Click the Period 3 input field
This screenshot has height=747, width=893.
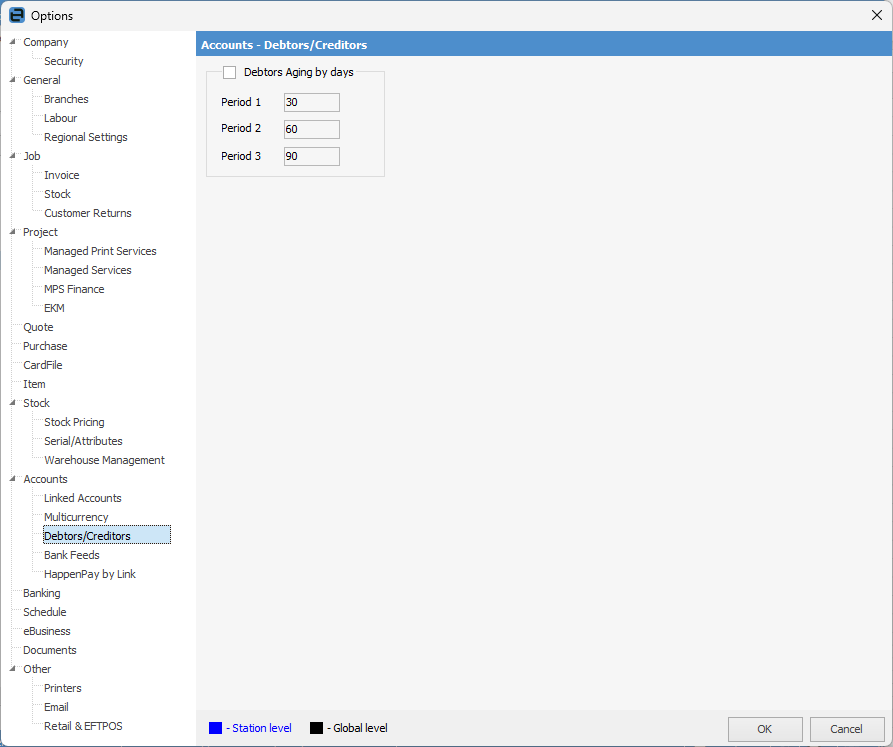click(312, 157)
